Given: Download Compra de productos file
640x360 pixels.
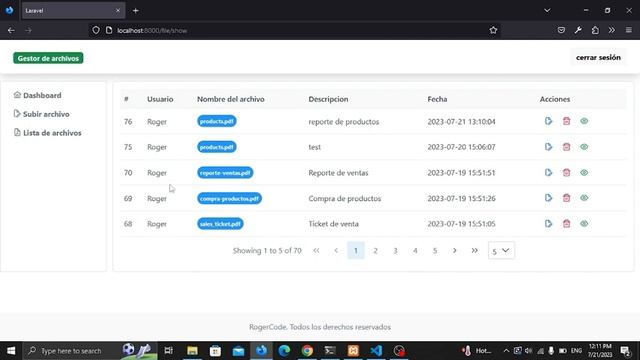Looking at the screenshot, I should pyautogui.click(x=548, y=198).
